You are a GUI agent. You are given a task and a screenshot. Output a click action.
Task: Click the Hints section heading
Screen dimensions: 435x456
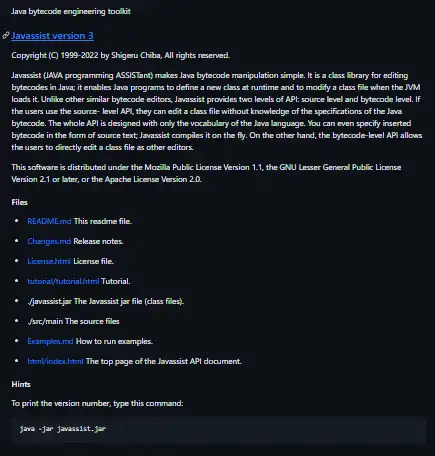21,384
